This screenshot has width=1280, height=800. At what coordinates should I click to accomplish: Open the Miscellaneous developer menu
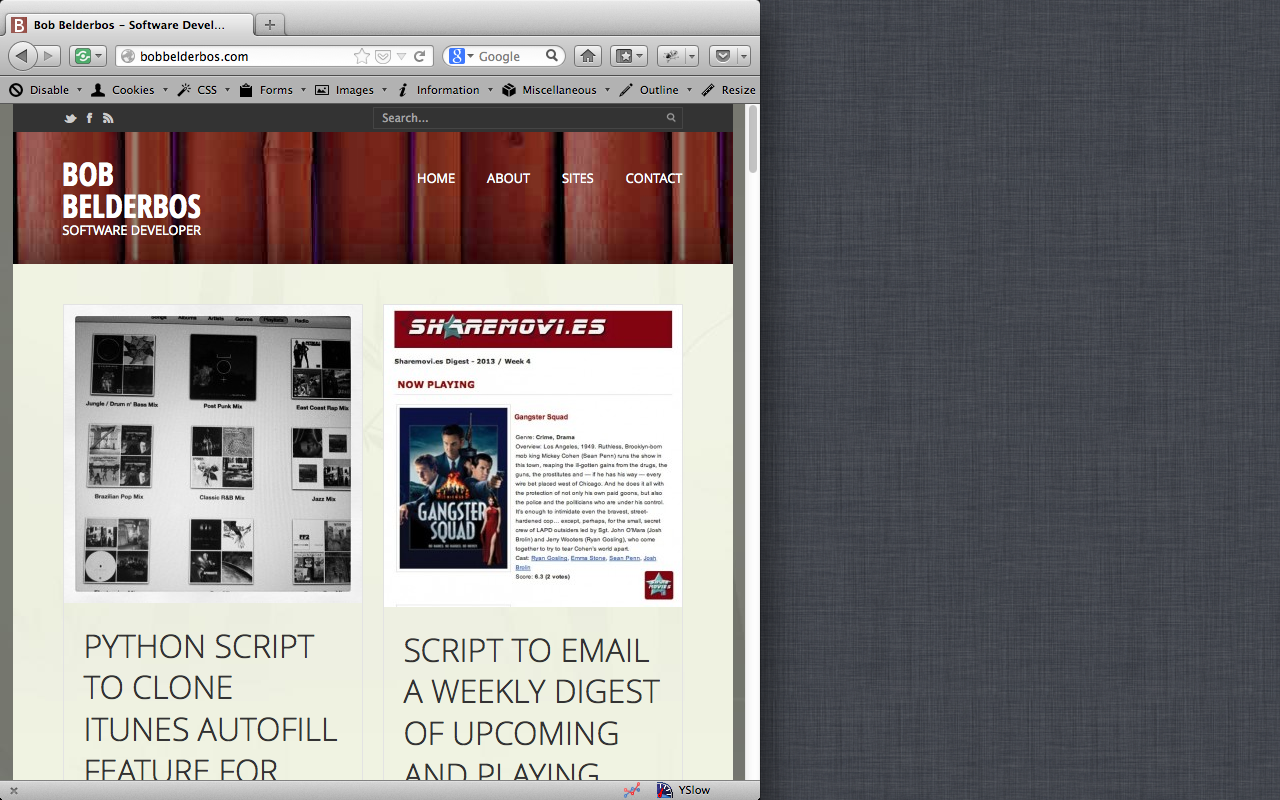tap(555, 90)
